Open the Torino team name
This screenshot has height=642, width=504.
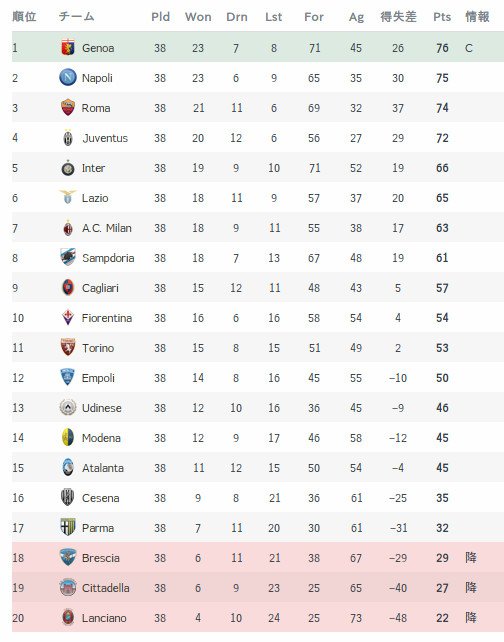pos(98,348)
